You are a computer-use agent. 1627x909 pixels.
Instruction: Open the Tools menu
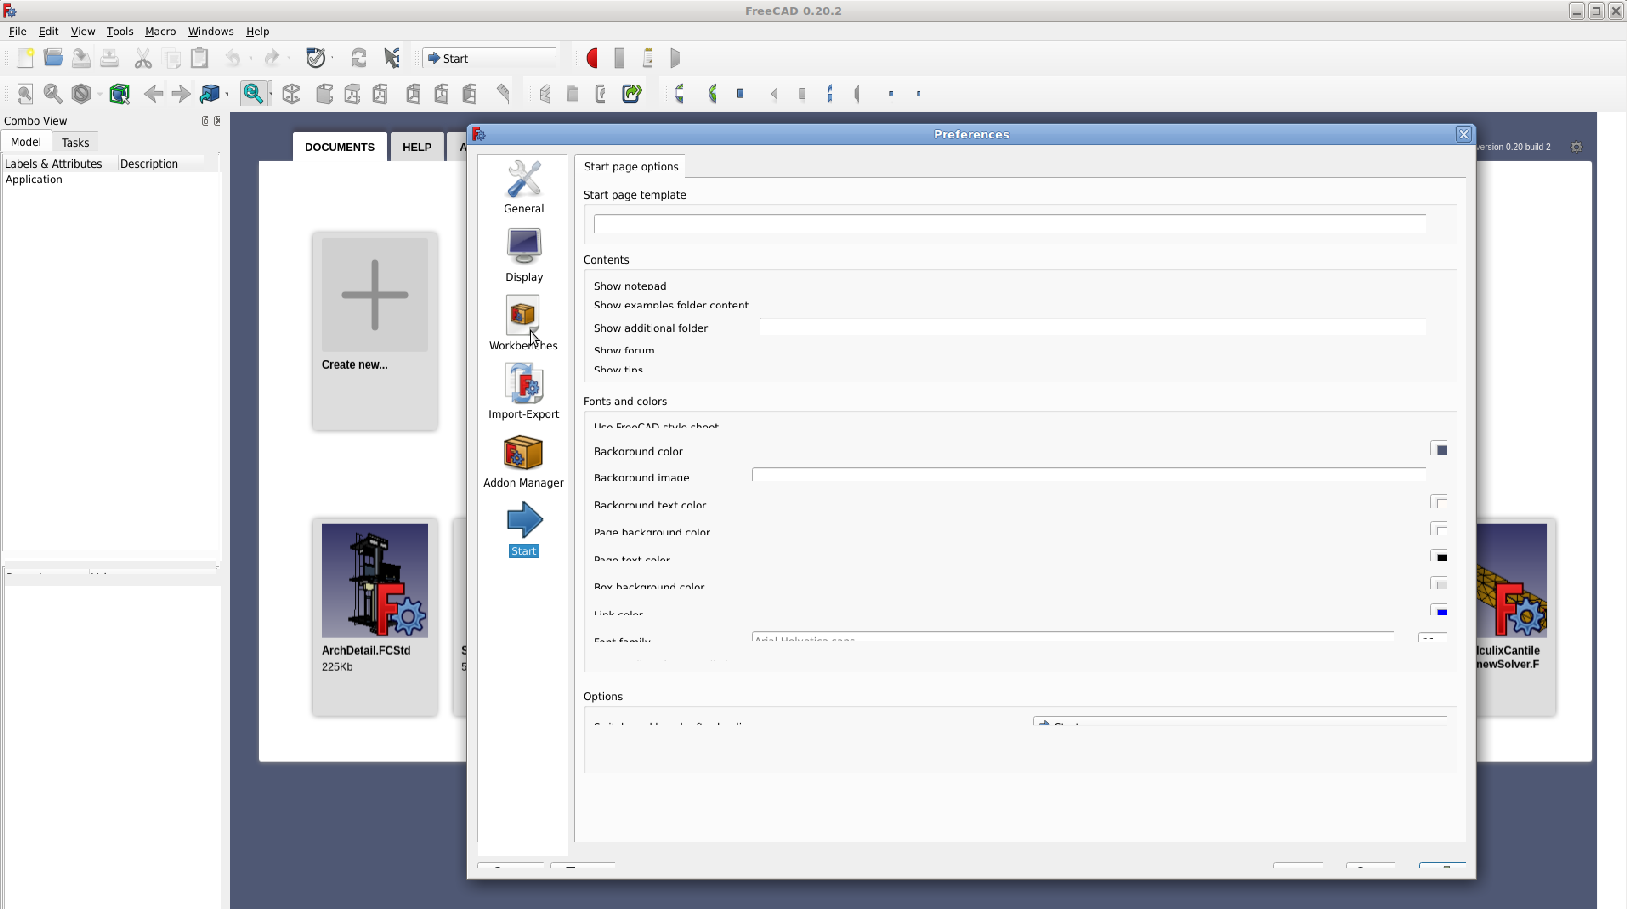click(x=120, y=31)
